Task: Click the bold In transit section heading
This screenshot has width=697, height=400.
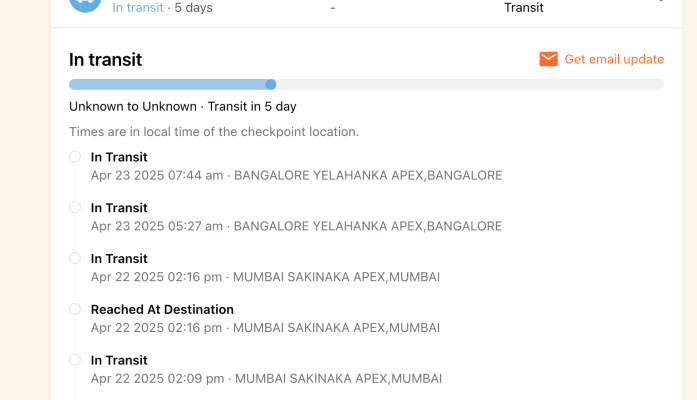Action: [105, 60]
